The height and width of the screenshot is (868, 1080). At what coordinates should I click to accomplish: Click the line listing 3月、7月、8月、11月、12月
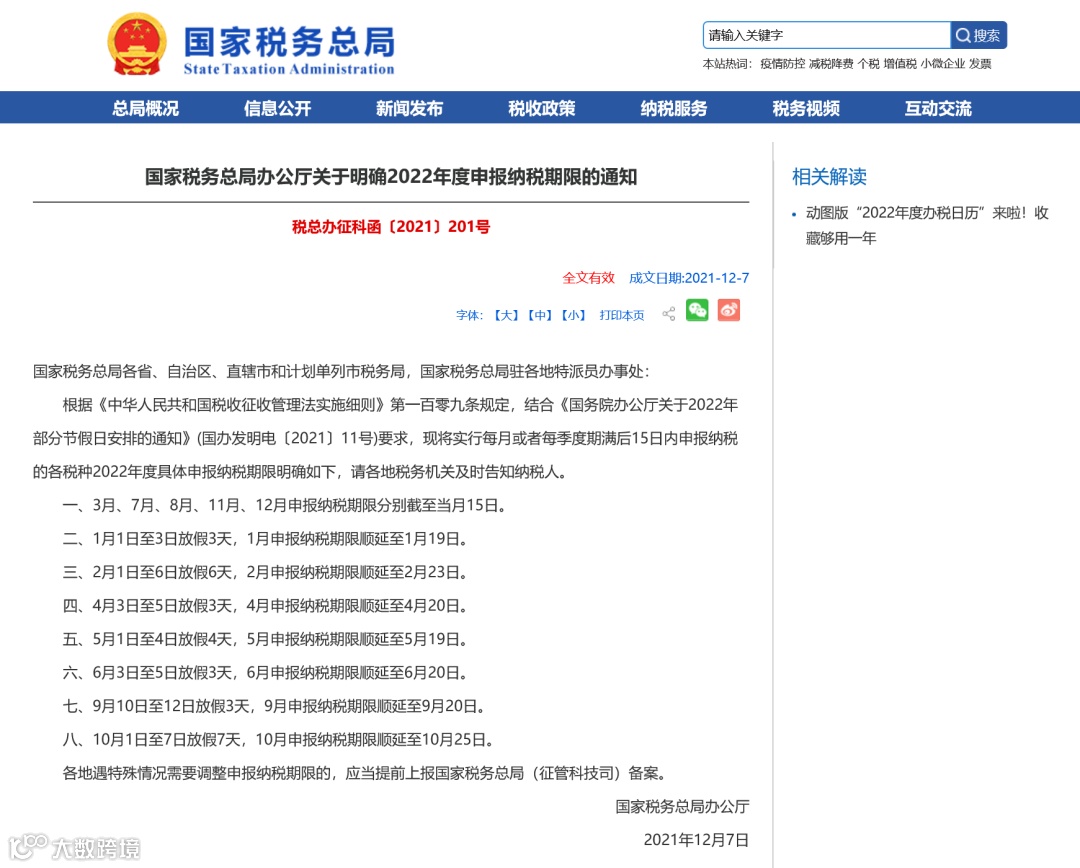point(286,506)
